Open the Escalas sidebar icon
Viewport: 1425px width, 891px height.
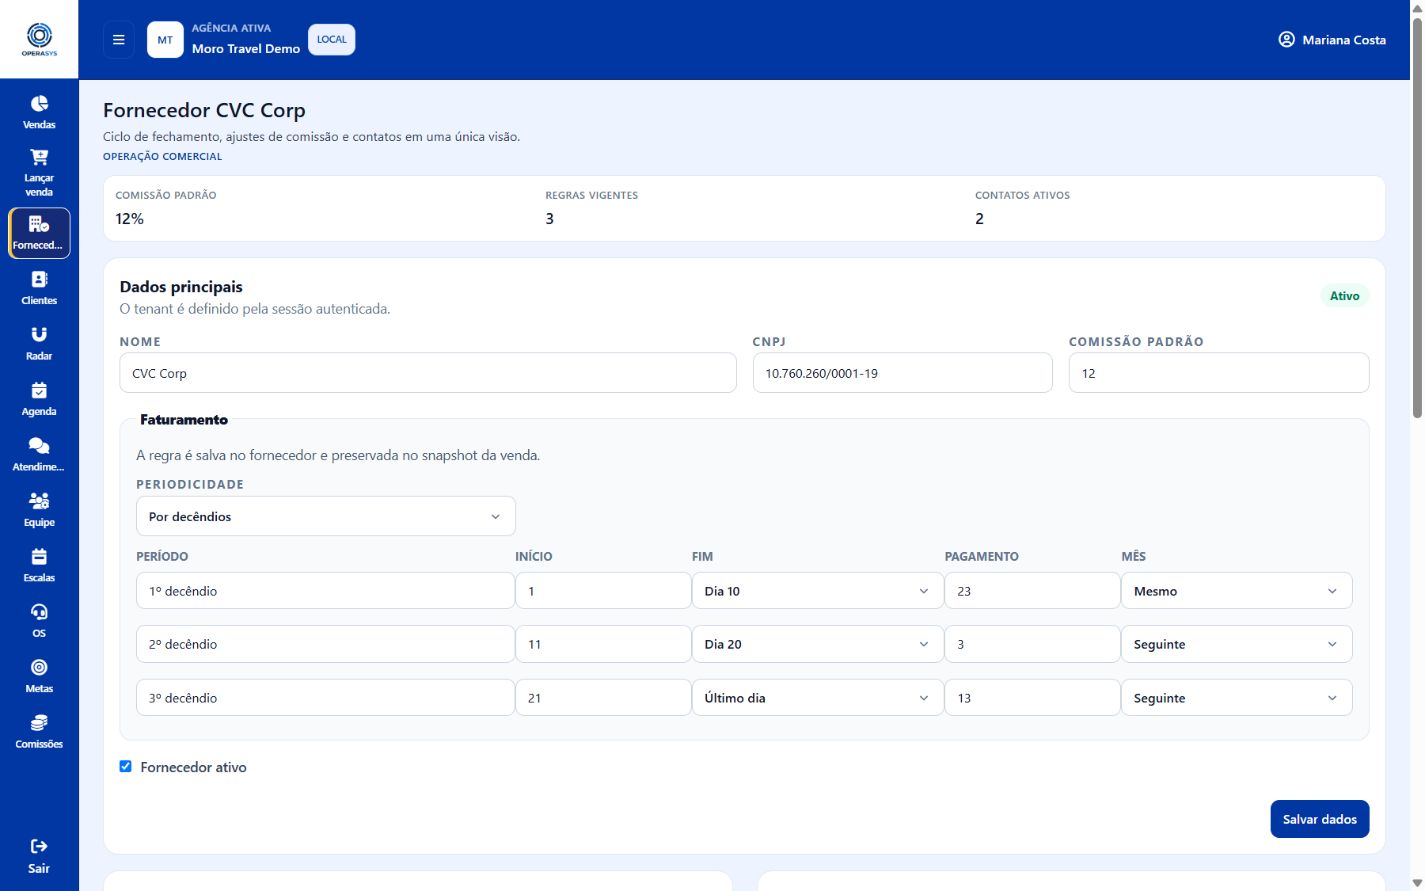pos(39,557)
